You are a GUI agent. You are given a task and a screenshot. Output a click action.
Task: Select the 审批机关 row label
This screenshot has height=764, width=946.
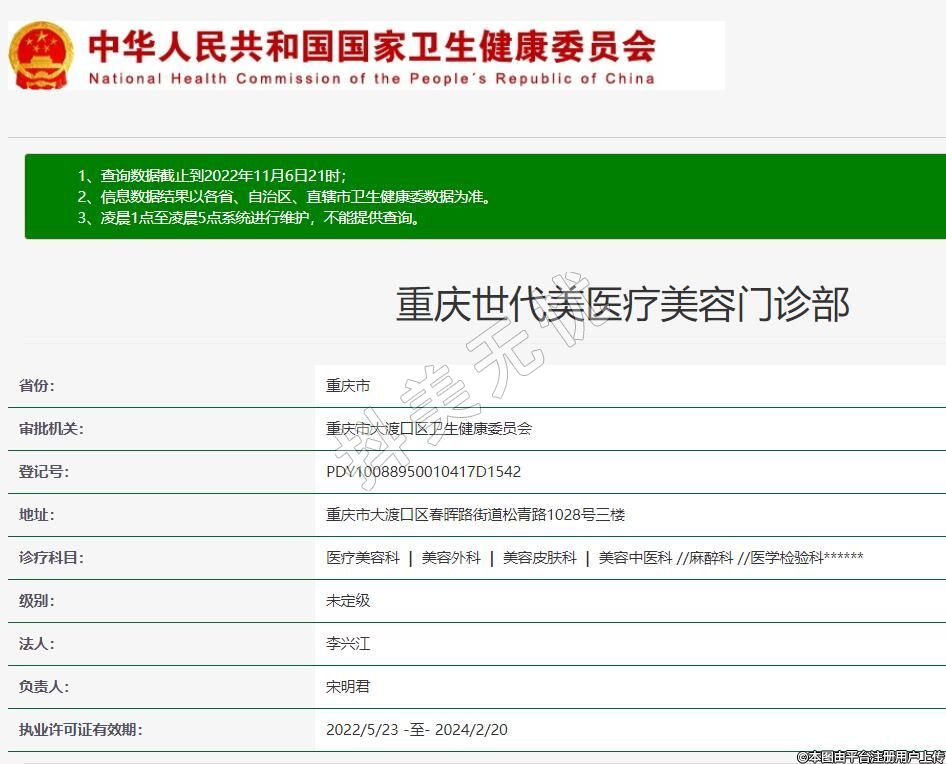pyautogui.click(x=51, y=429)
